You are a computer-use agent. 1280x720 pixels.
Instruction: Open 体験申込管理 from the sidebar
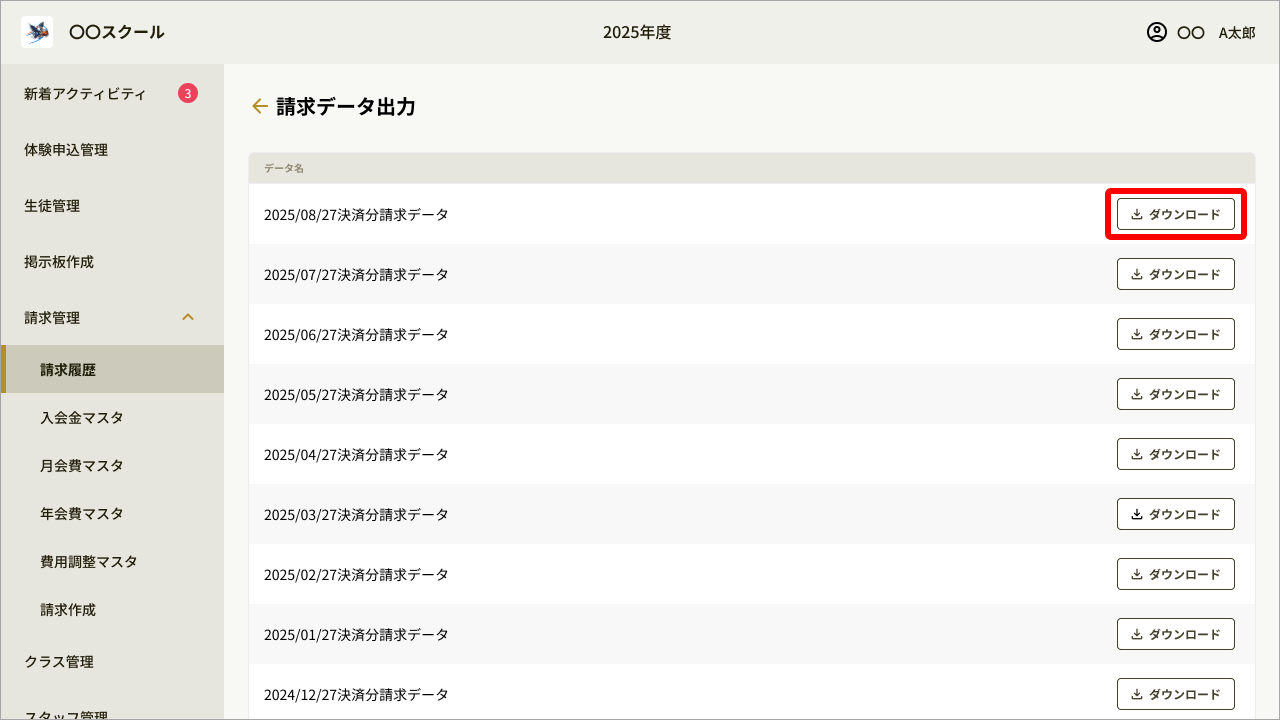pos(64,149)
